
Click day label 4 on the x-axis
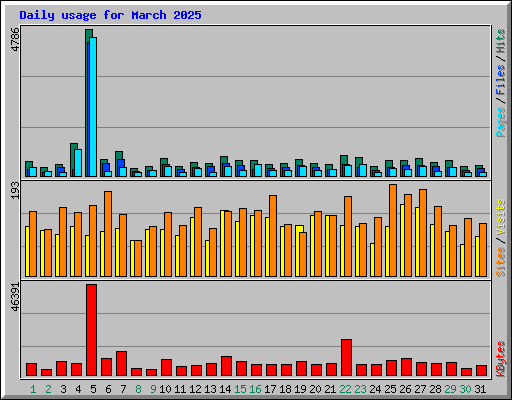(78, 389)
